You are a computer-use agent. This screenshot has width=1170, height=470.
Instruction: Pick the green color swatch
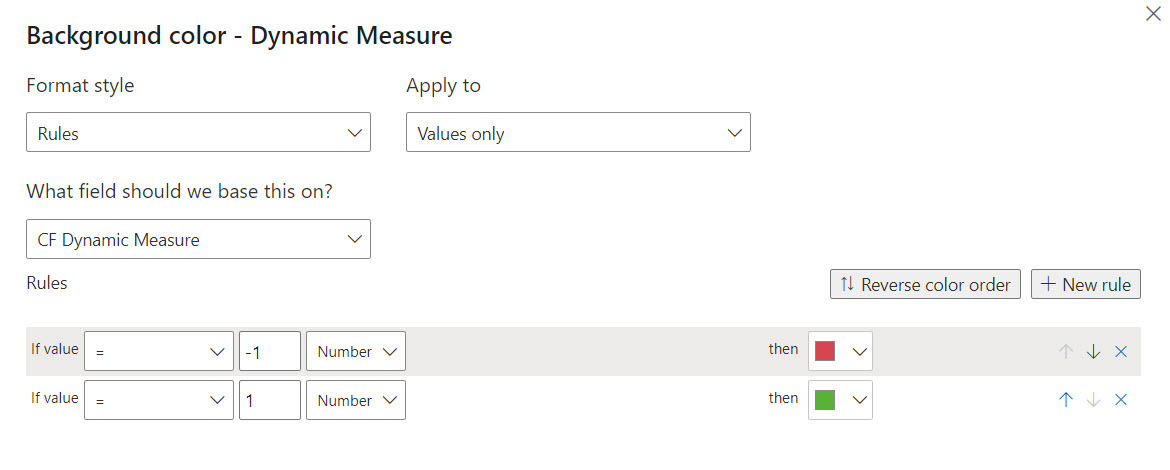pyautogui.click(x=825, y=400)
